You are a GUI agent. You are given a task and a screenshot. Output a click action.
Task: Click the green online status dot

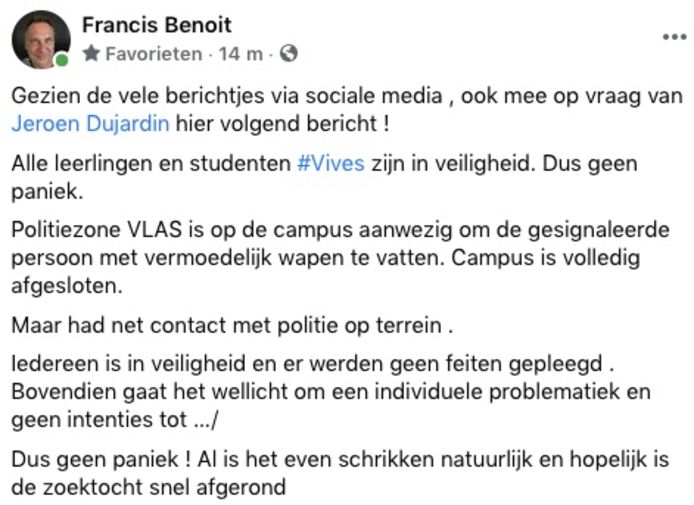[x=62, y=60]
